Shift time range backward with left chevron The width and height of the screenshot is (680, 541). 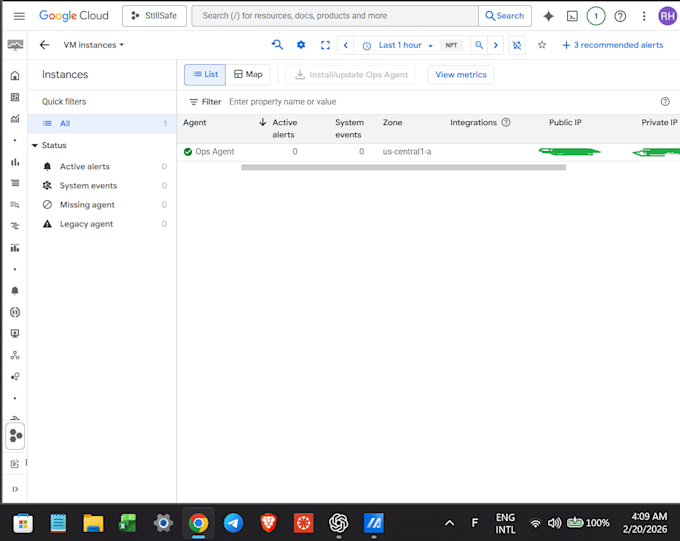pyautogui.click(x=346, y=45)
